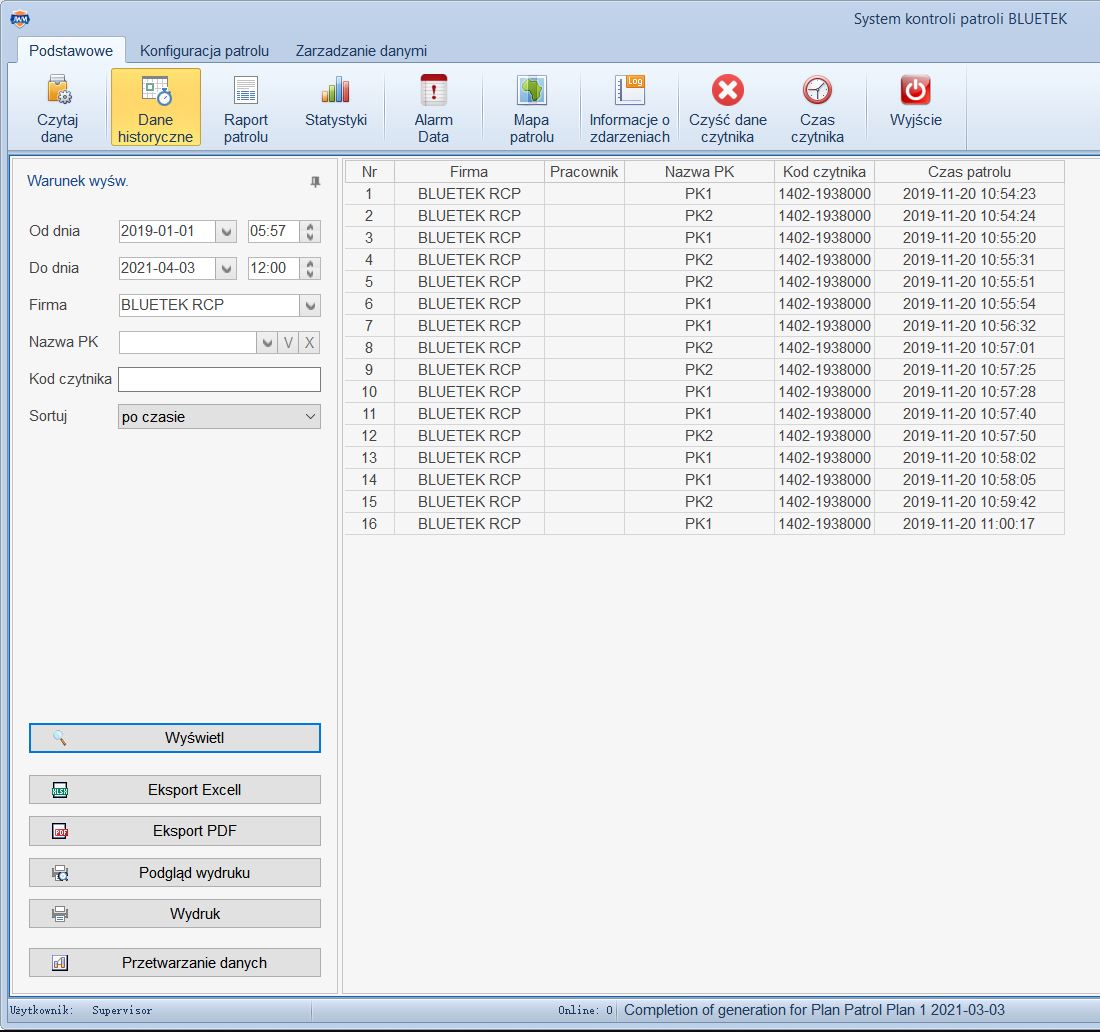
Task: Click the Do dnia date field 2021-04-03
Action: (167, 268)
